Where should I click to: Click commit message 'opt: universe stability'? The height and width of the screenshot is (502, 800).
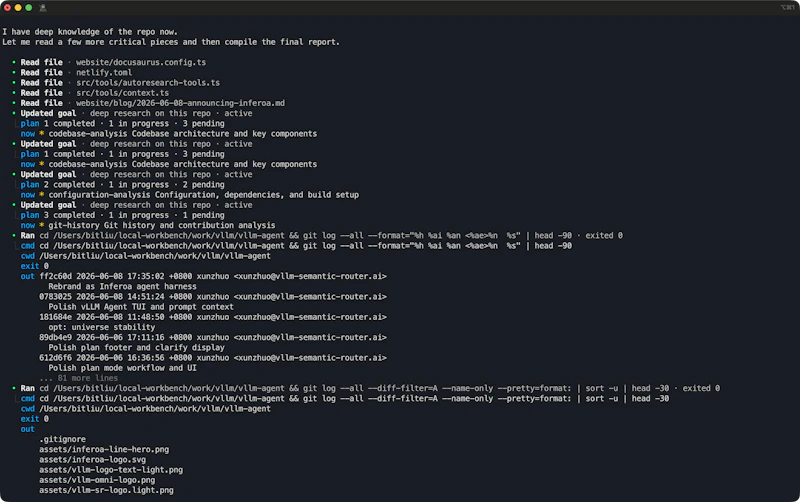click(x=102, y=328)
